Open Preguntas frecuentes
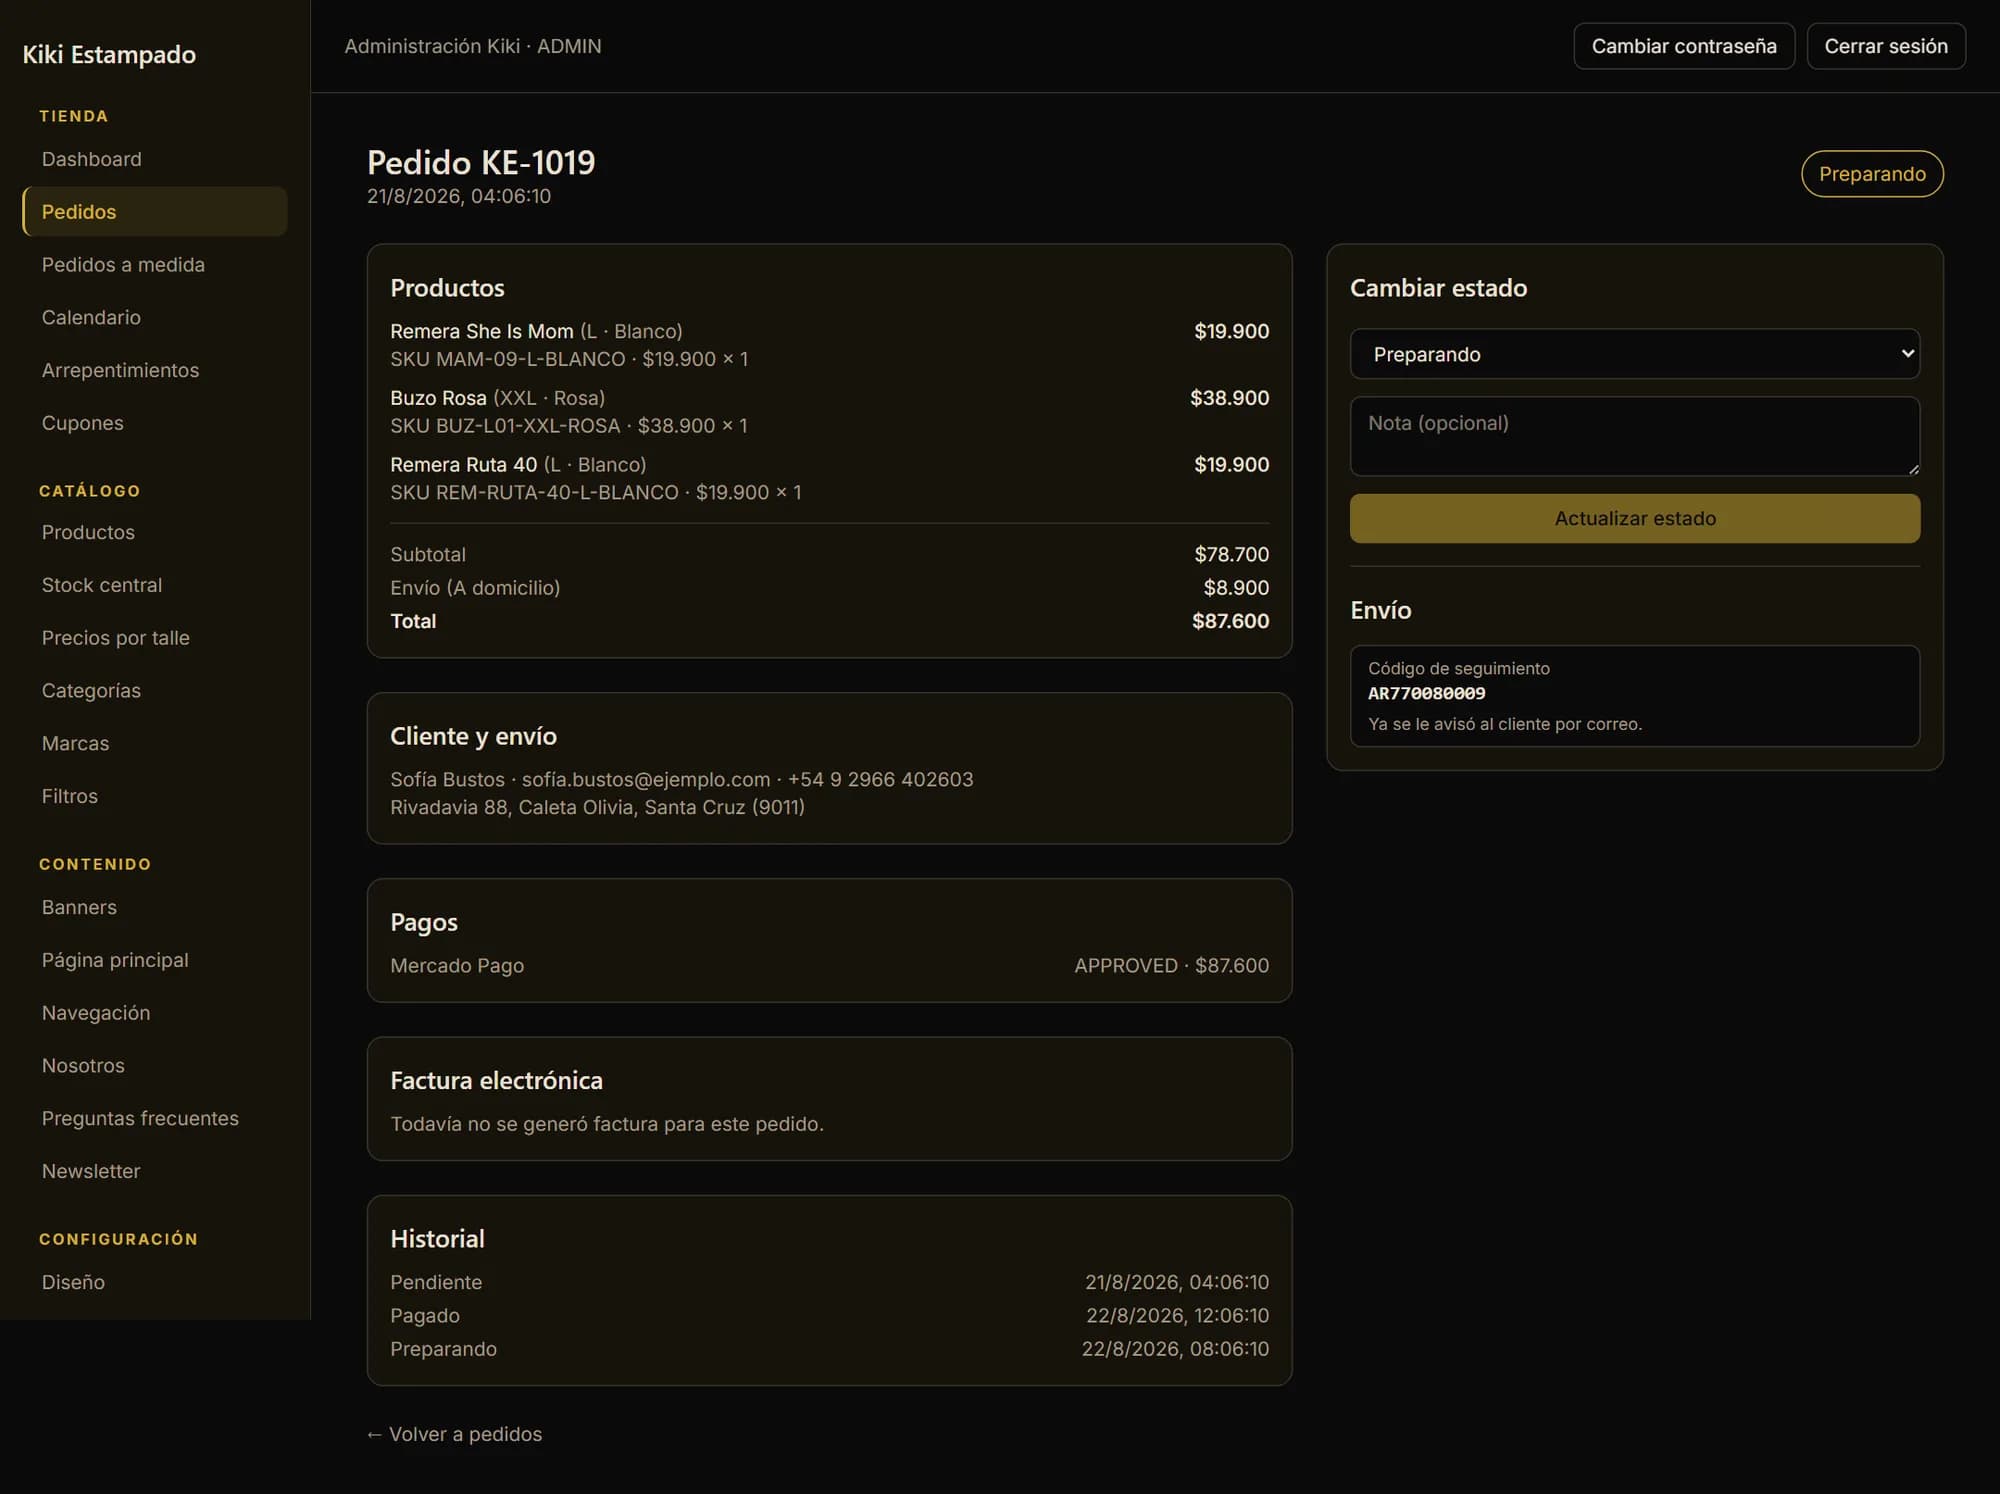 154,1118
